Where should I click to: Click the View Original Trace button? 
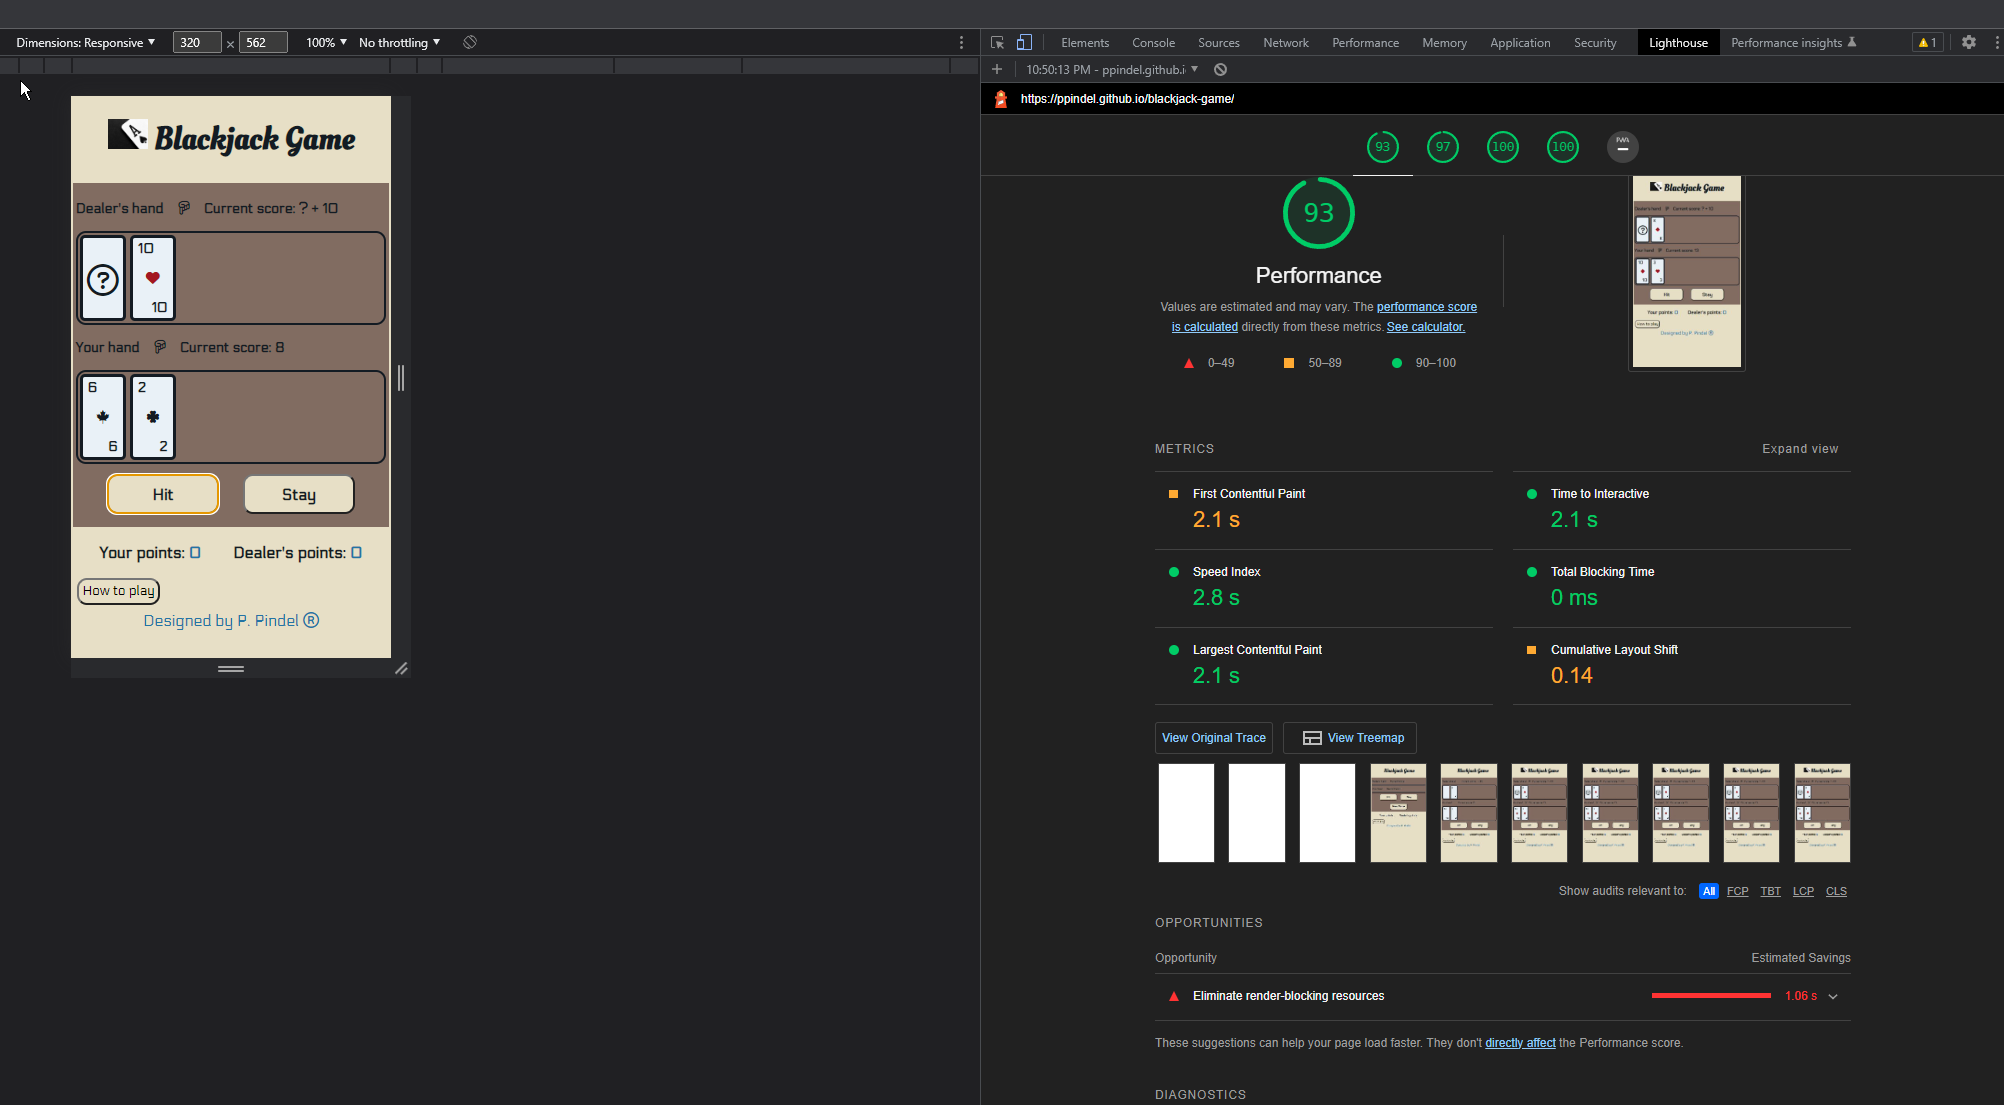pyautogui.click(x=1213, y=738)
